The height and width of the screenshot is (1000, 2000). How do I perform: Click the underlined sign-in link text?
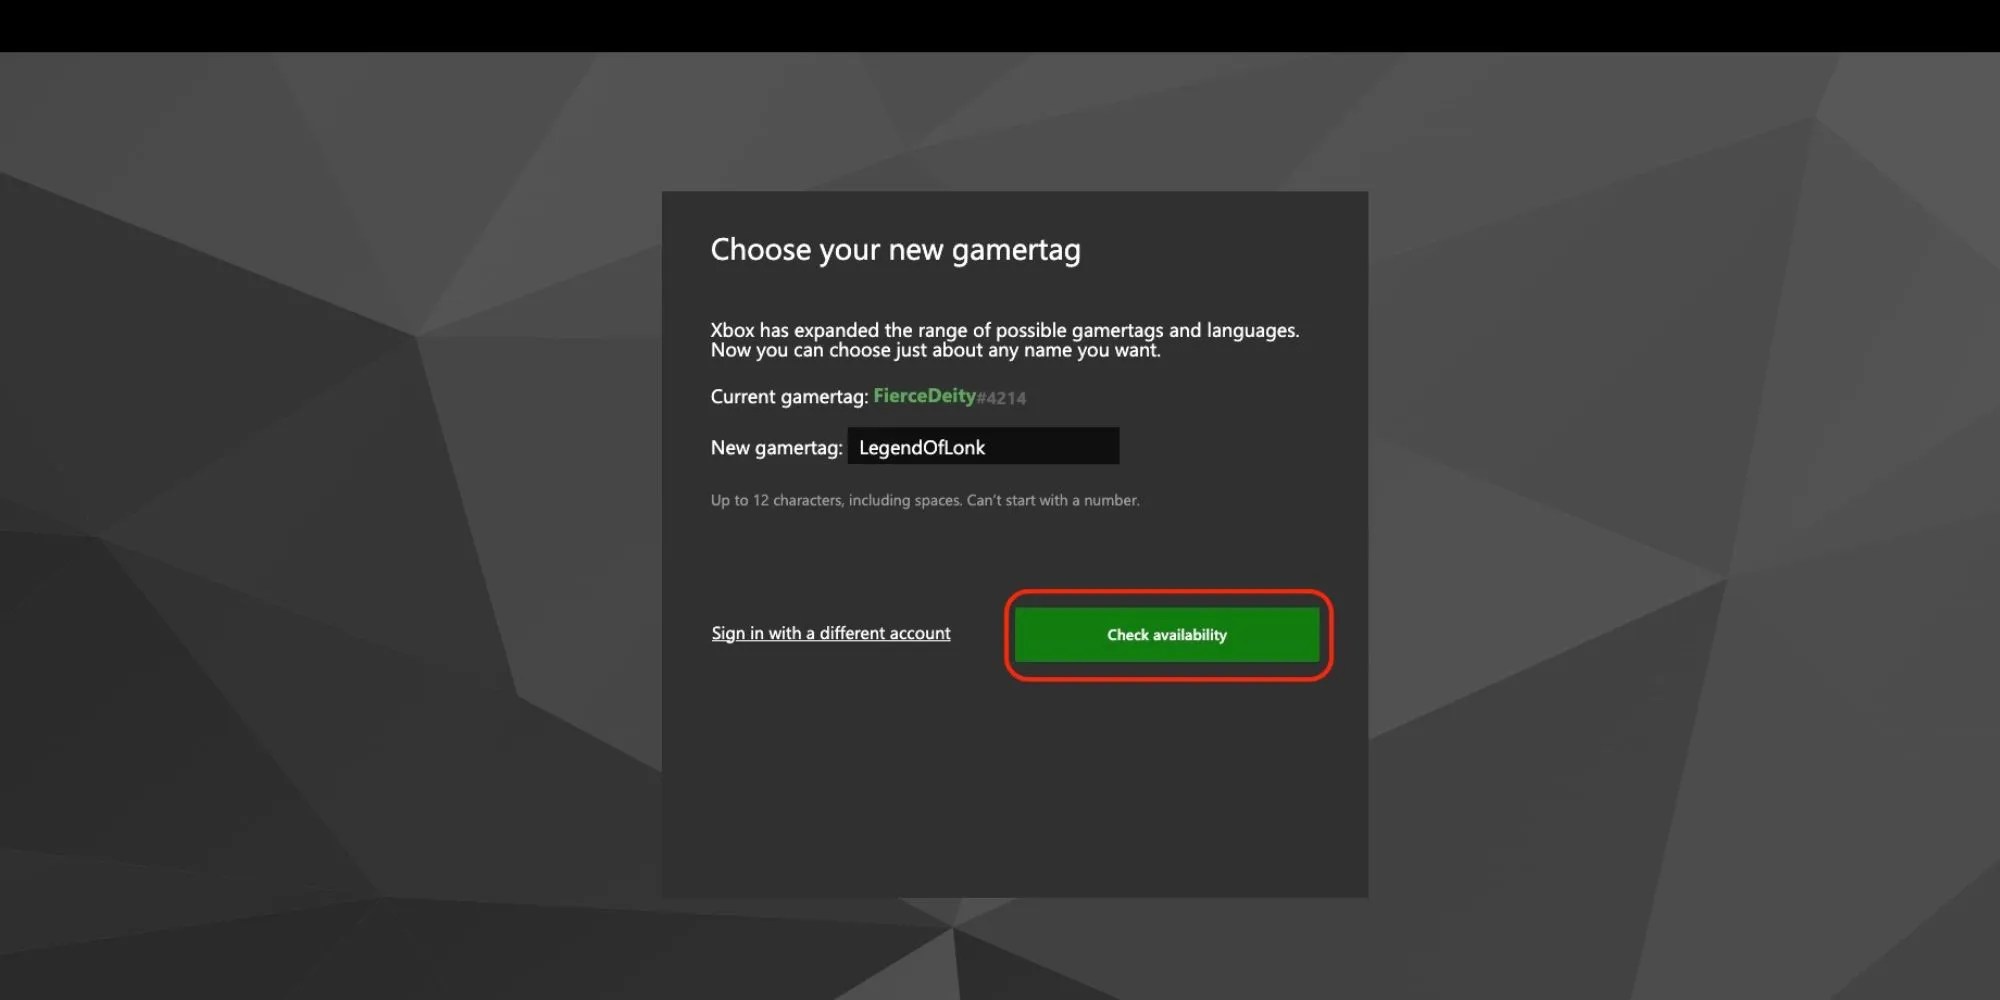click(830, 632)
